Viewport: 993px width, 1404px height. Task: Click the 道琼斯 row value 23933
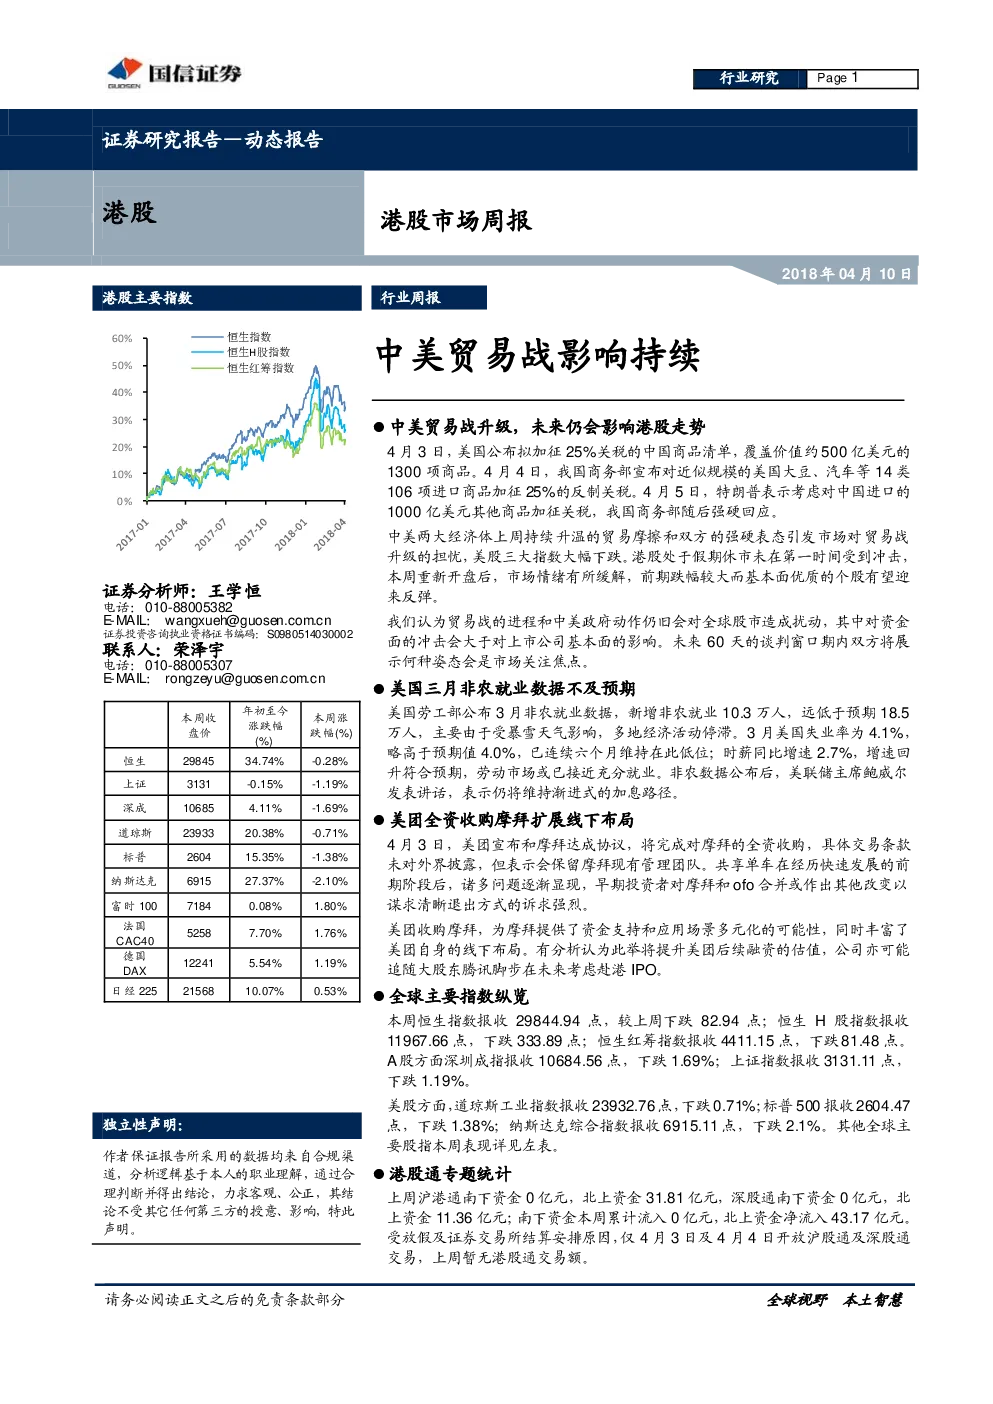pos(199,833)
